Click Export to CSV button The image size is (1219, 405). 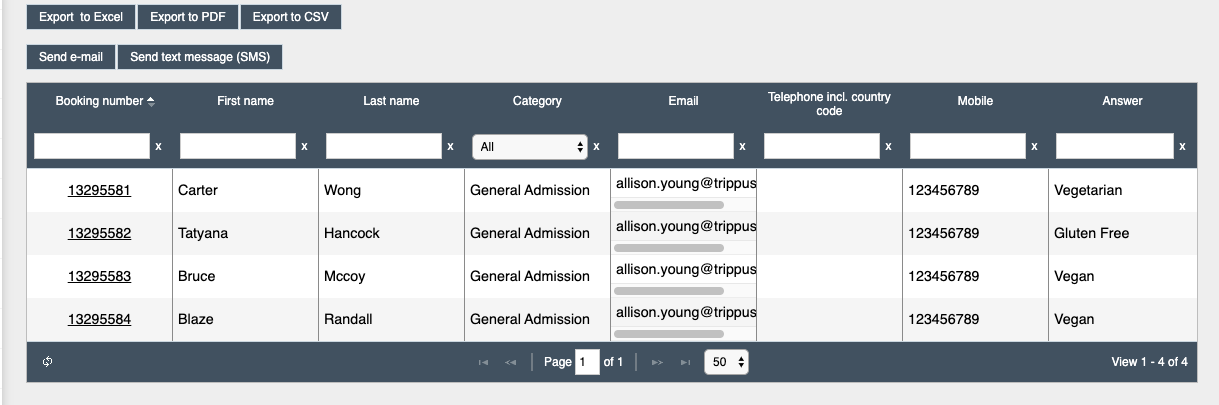(291, 17)
